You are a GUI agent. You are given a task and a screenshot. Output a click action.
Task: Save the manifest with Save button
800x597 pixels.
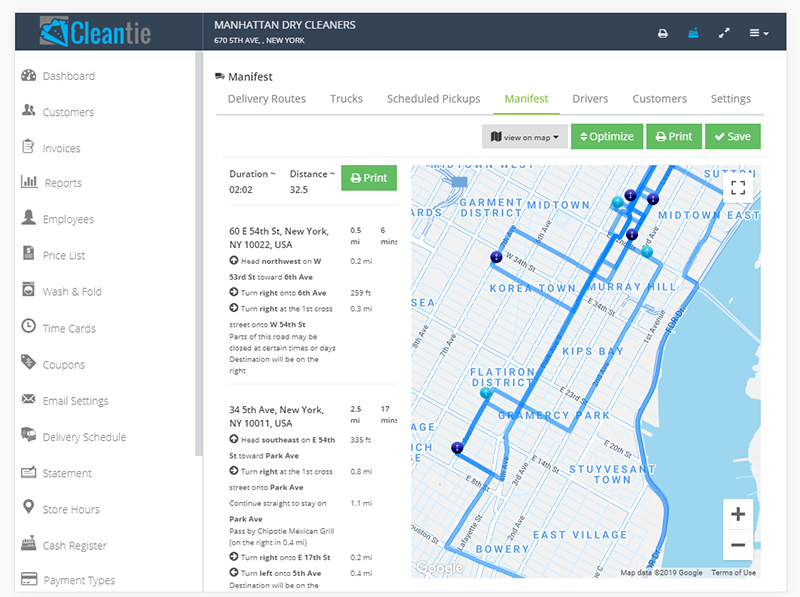(732, 137)
